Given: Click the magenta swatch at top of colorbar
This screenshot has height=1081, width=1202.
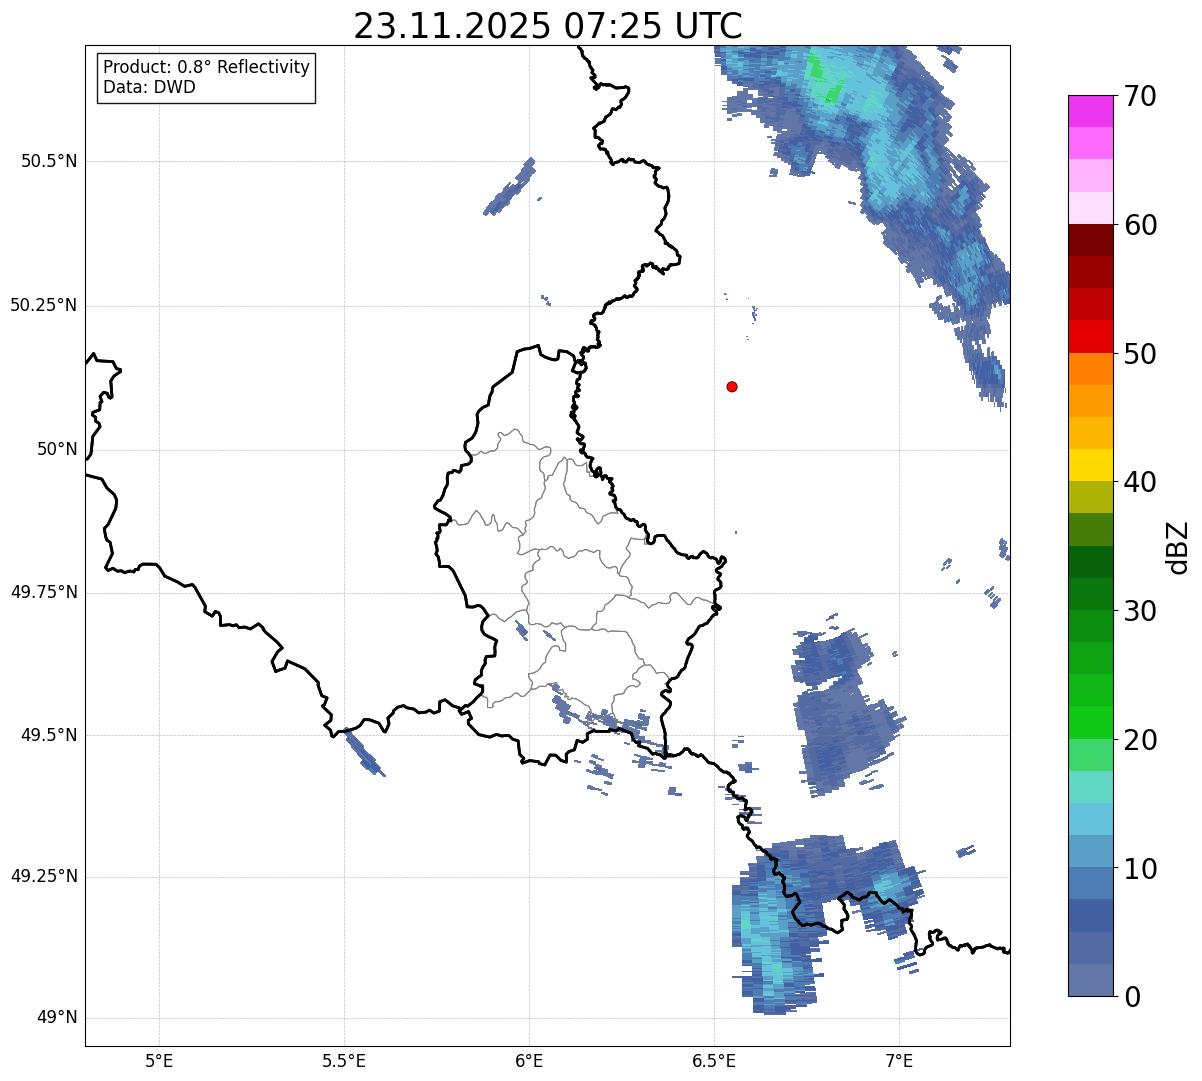Looking at the screenshot, I should point(1091,111).
